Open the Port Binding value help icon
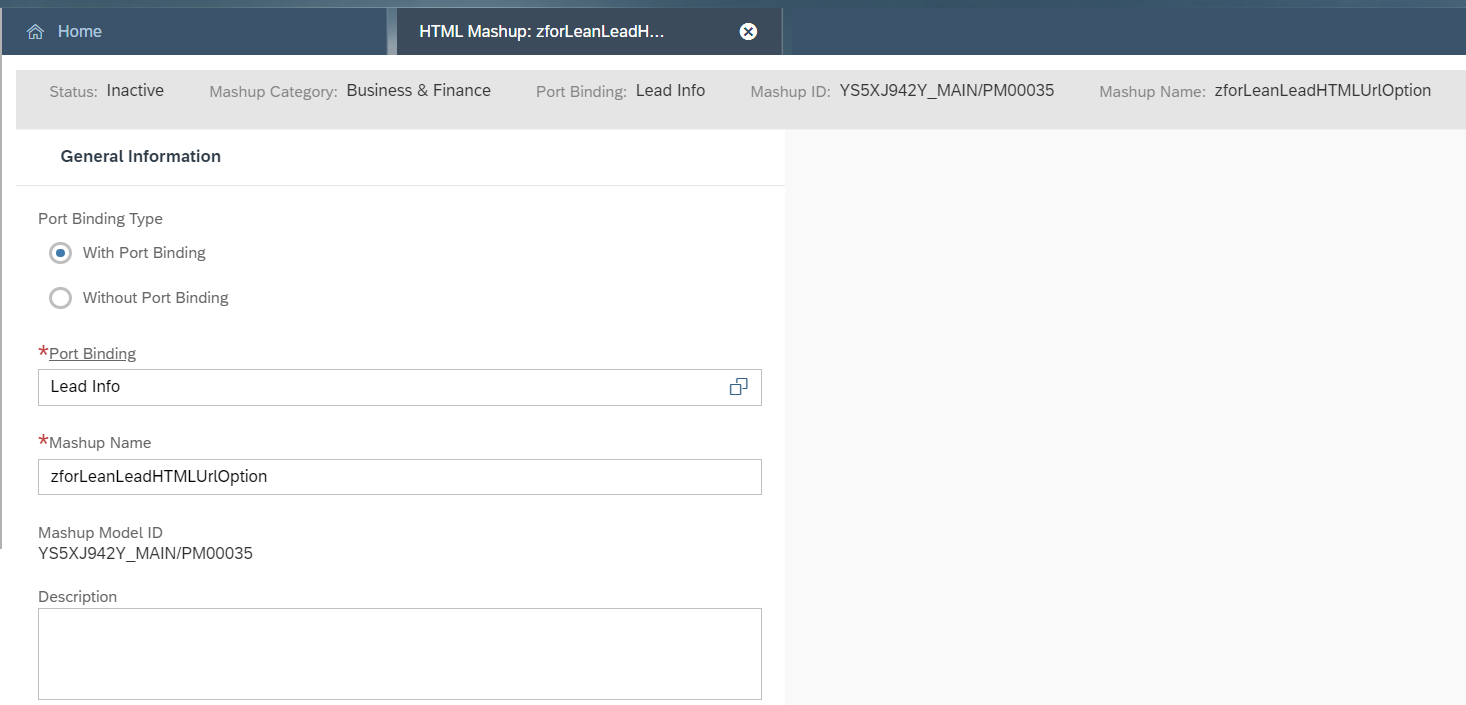The width and height of the screenshot is (1466, 705). pos(739,387)
